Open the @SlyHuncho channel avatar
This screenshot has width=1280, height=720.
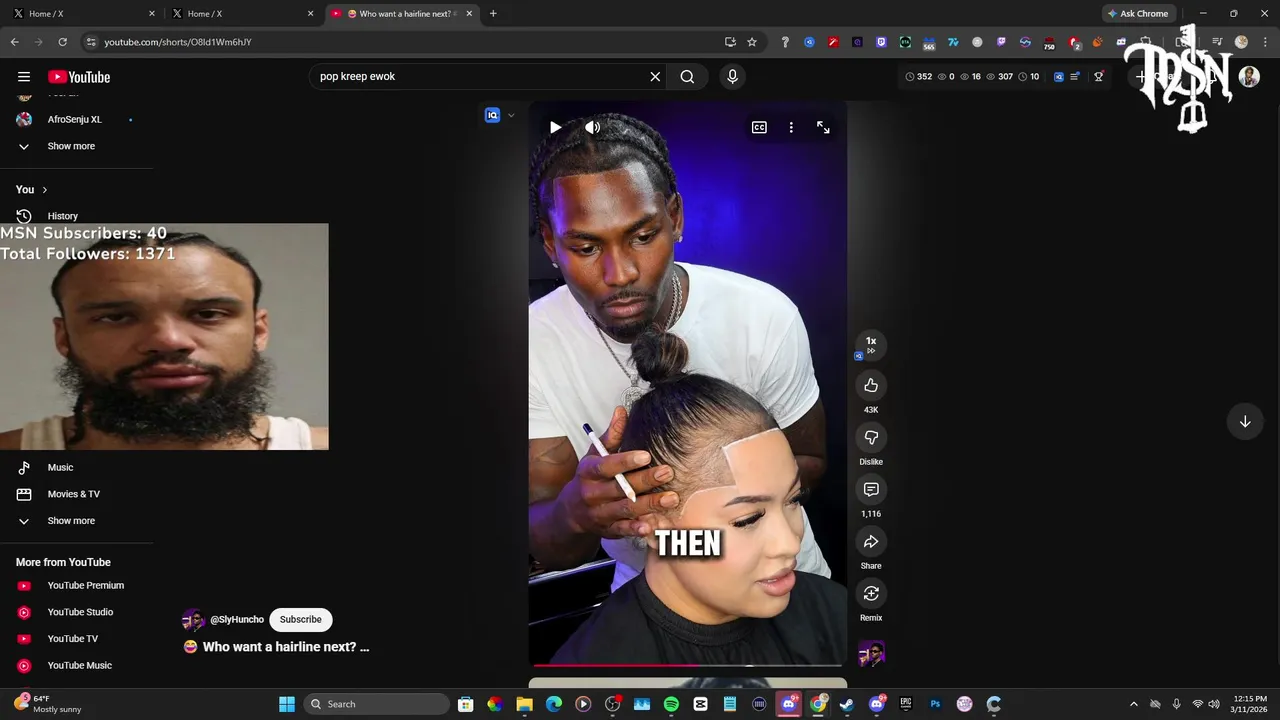[193, 620]
